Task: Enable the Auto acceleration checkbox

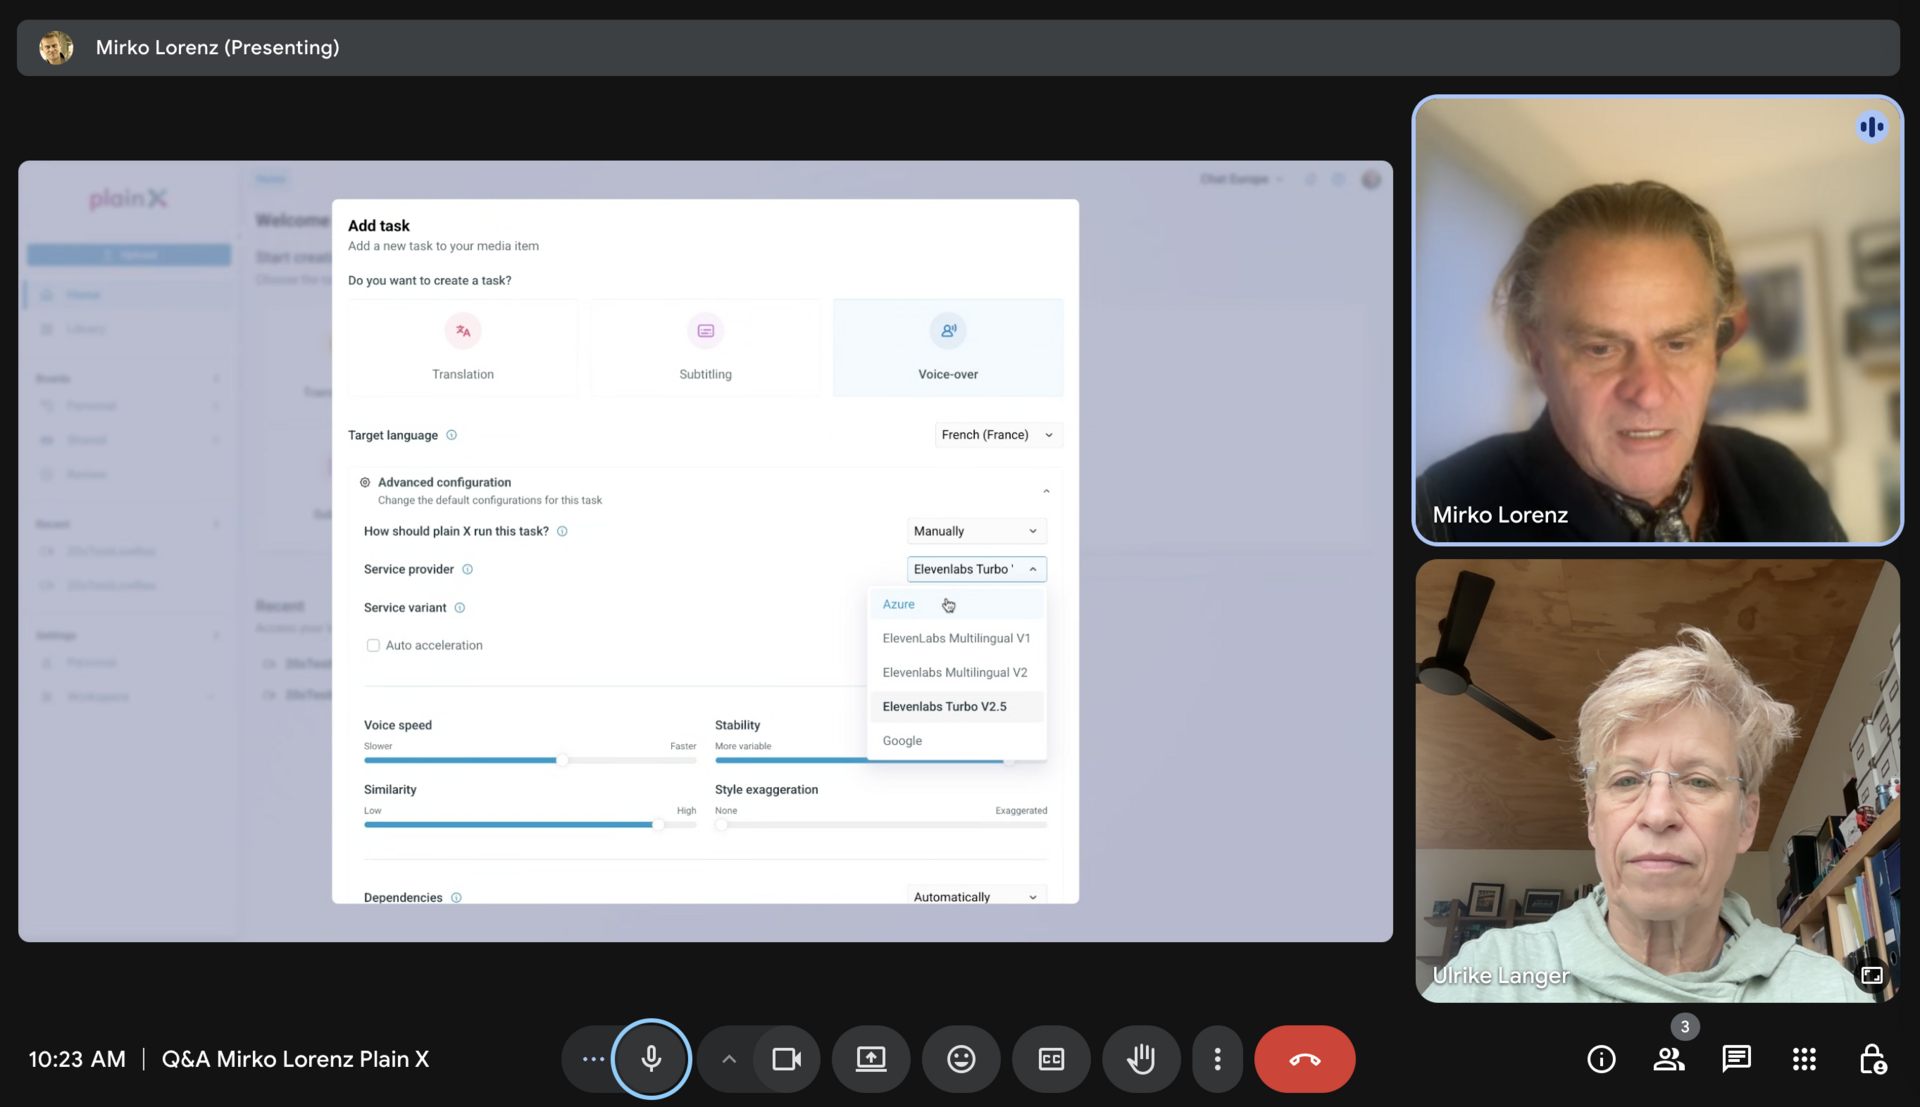Action: pos(373,645)
